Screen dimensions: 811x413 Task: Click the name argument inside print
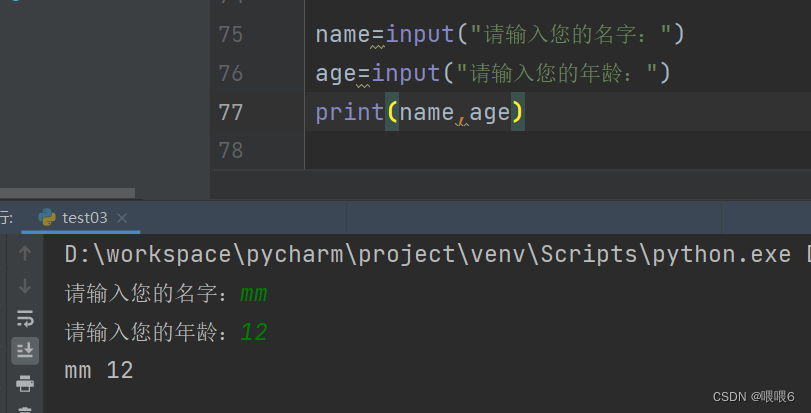coord(426,112)
